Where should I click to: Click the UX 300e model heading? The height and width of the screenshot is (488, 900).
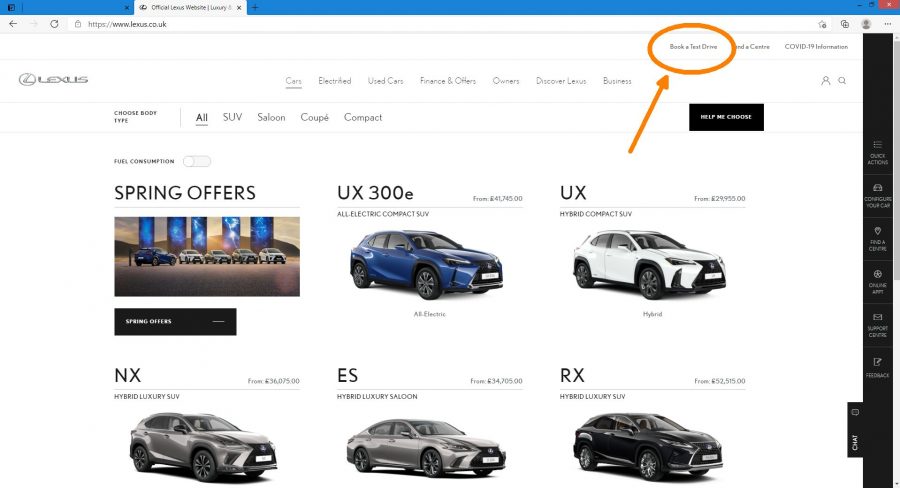pos(375,193)
